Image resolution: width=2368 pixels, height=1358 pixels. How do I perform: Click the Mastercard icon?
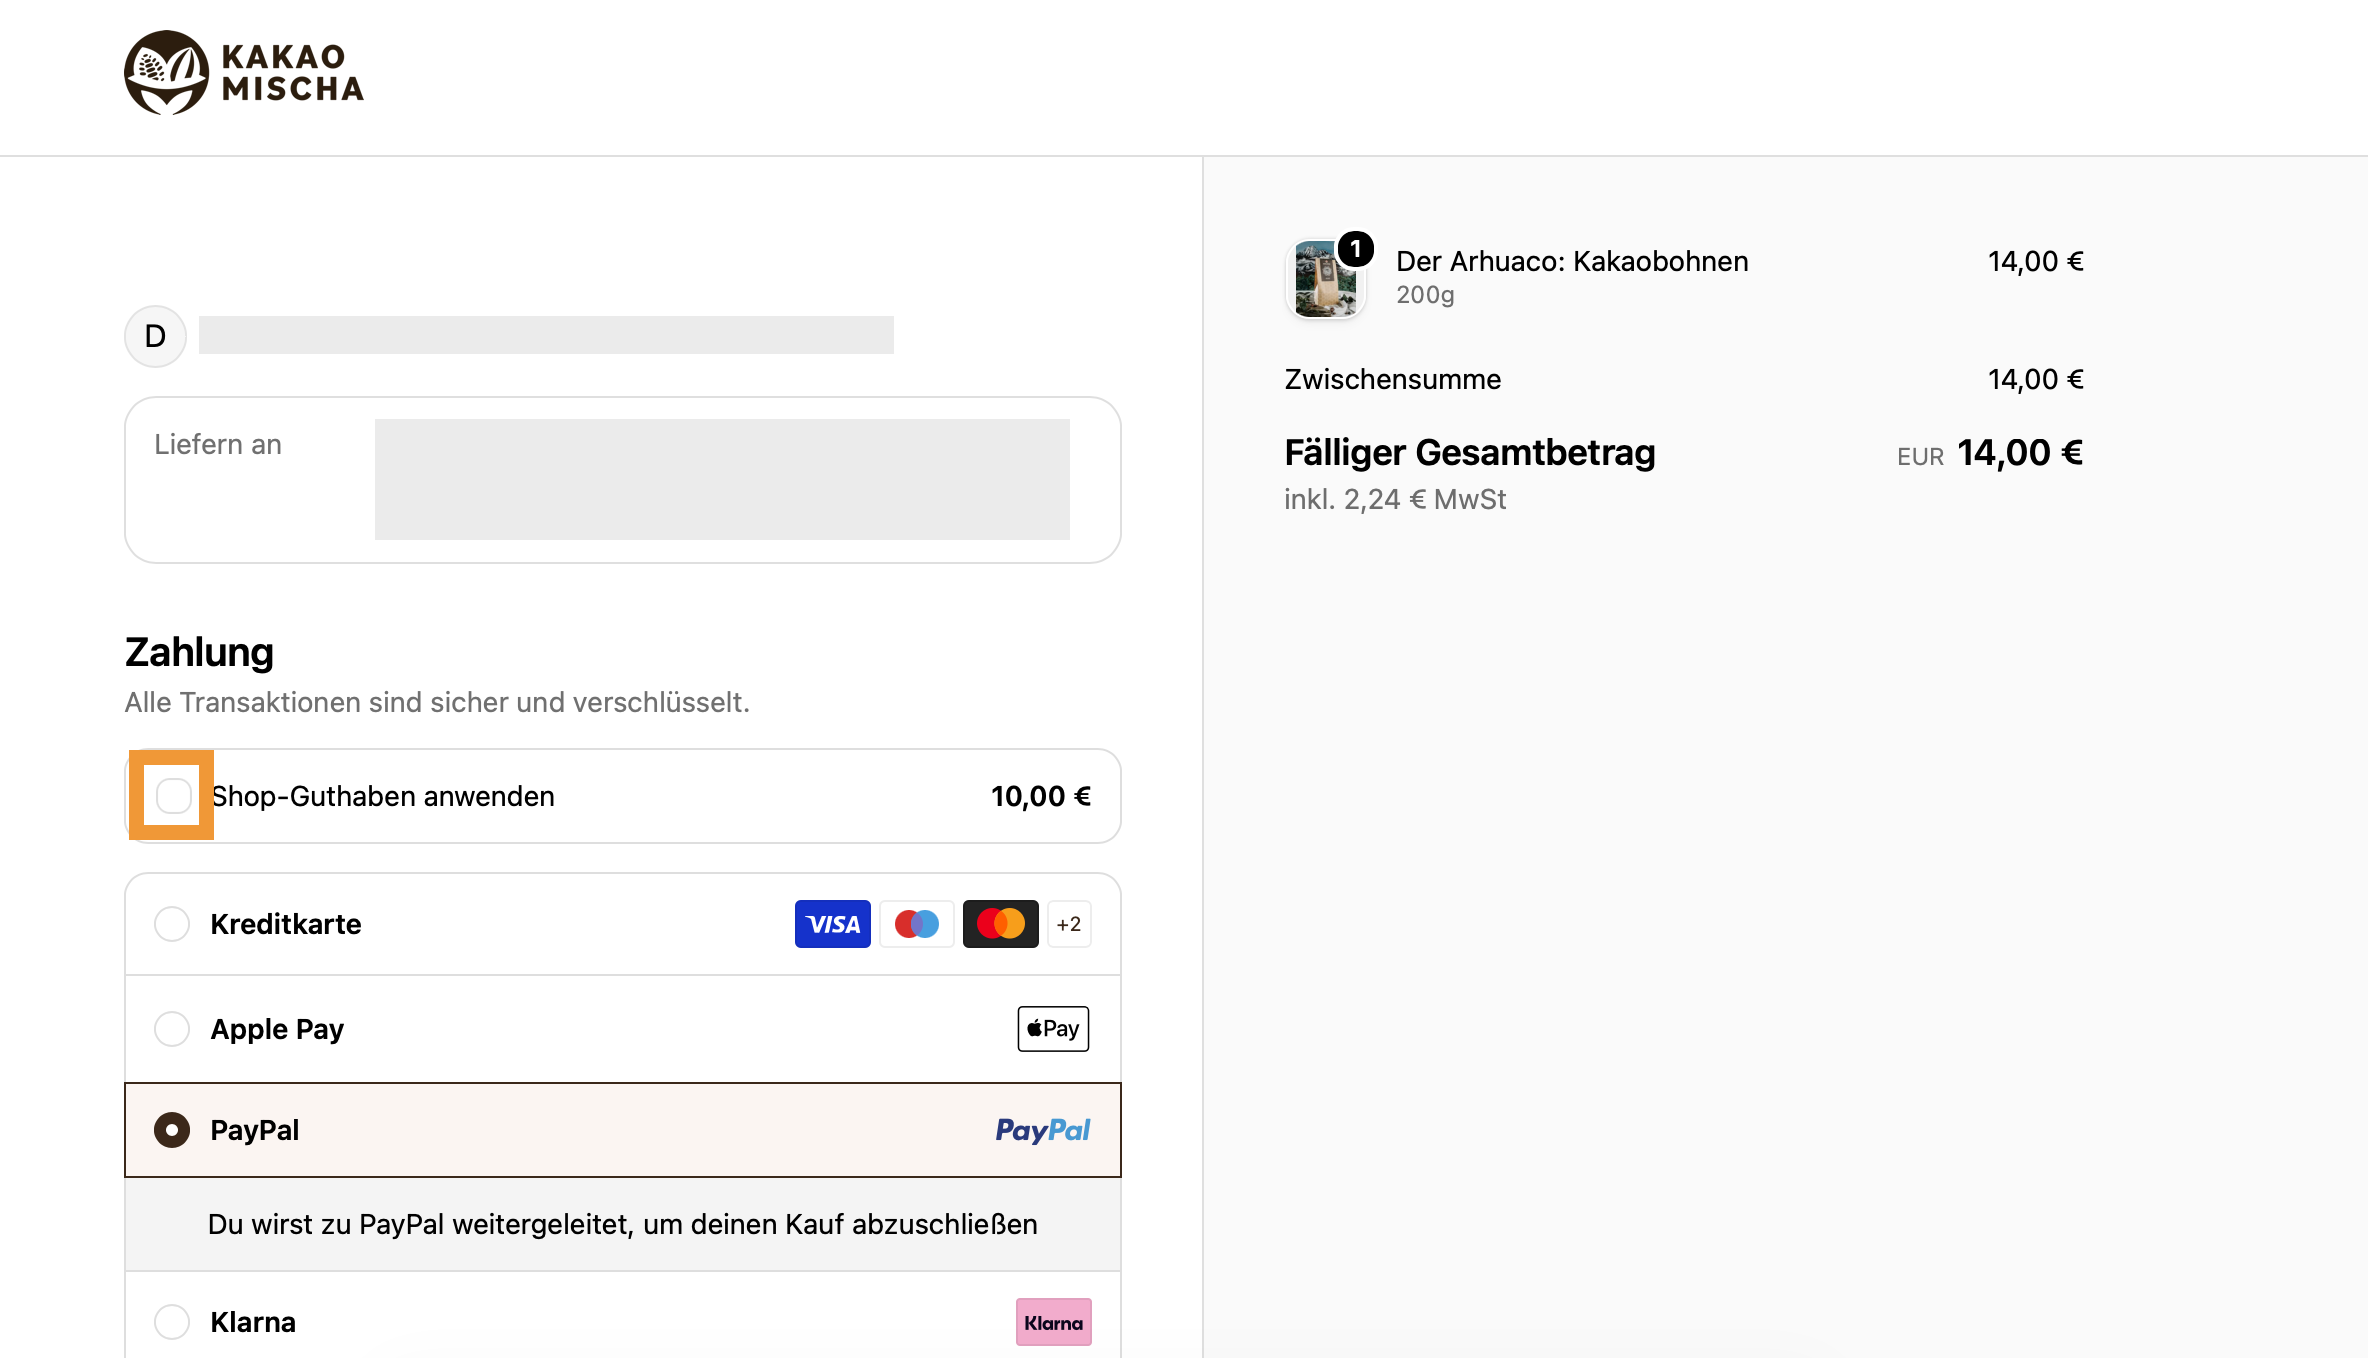(1000, 924)
